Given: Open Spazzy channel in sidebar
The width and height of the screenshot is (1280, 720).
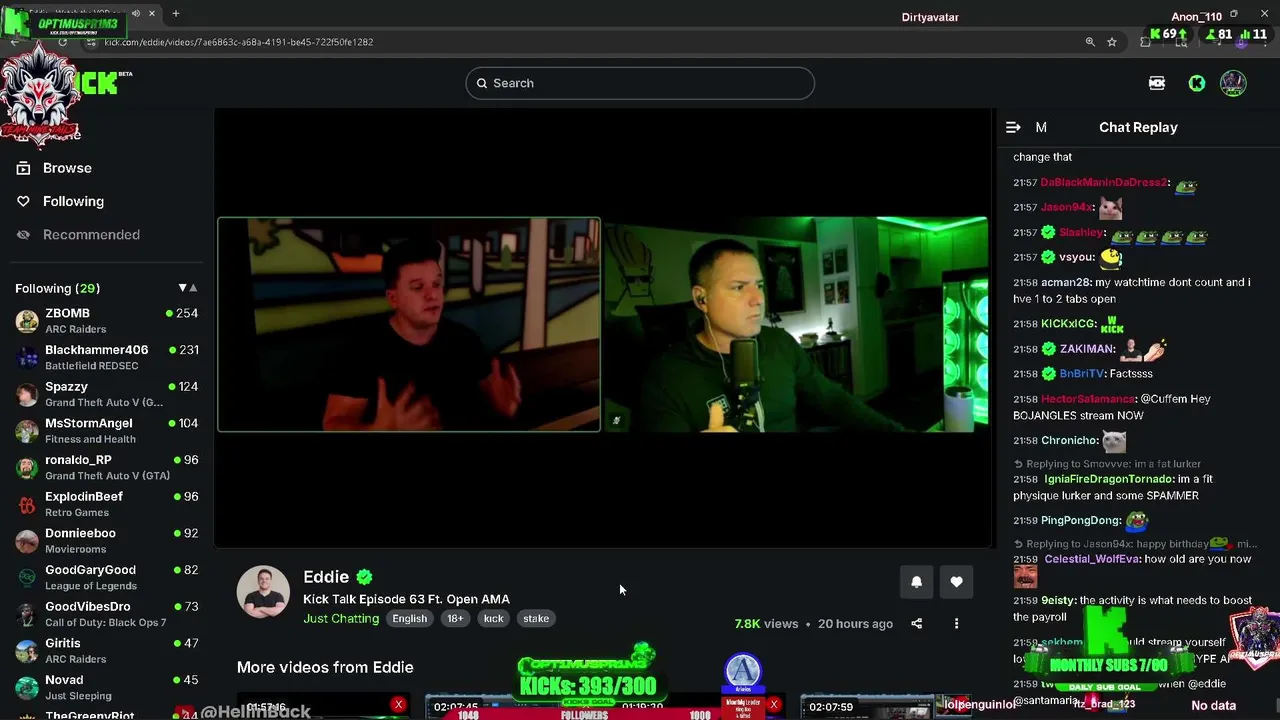Looking at the screenshot, I should [x=106, y=394].
